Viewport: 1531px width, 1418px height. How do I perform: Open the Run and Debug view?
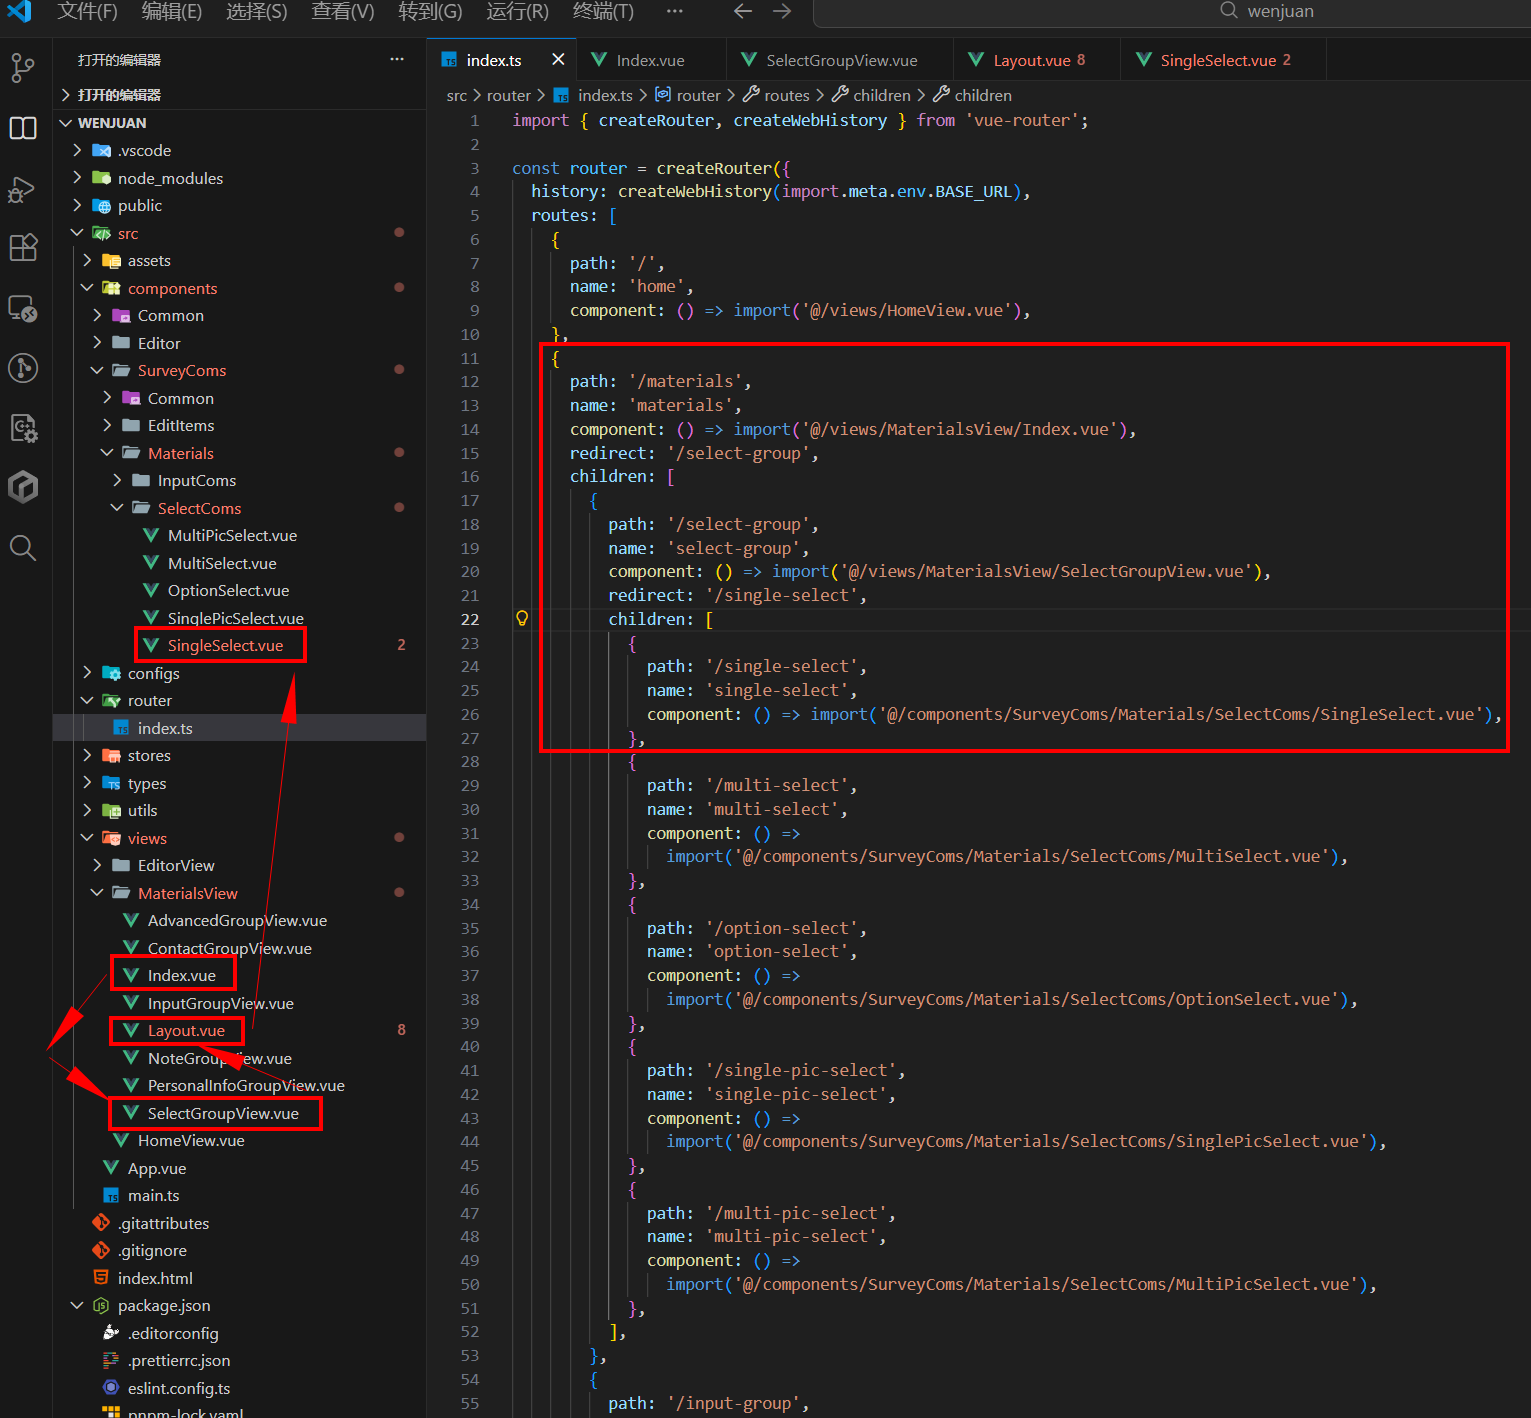click(x=22, y=189)
